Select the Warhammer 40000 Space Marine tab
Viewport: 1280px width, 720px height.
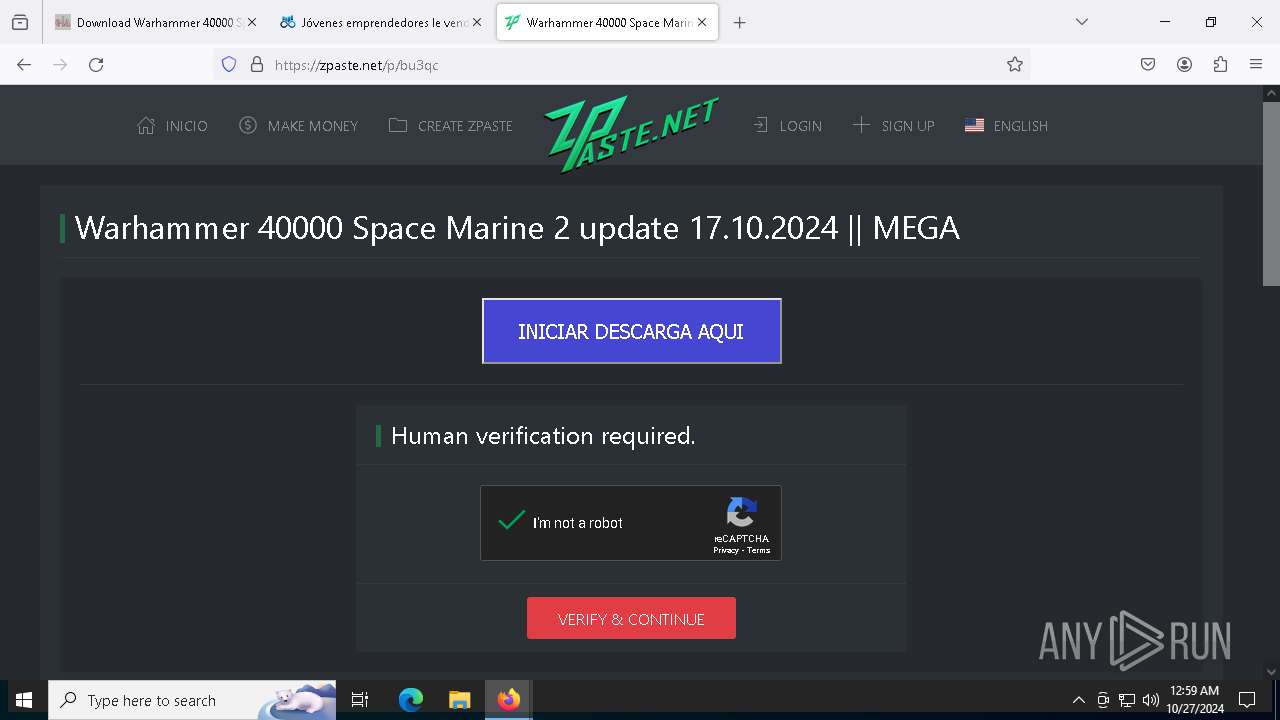pos(607,22)
